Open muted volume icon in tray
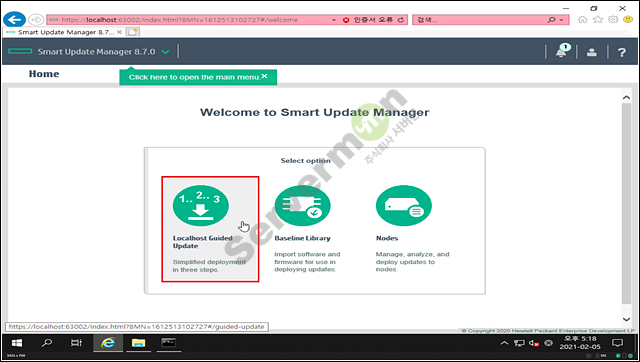 click(534, 343)
